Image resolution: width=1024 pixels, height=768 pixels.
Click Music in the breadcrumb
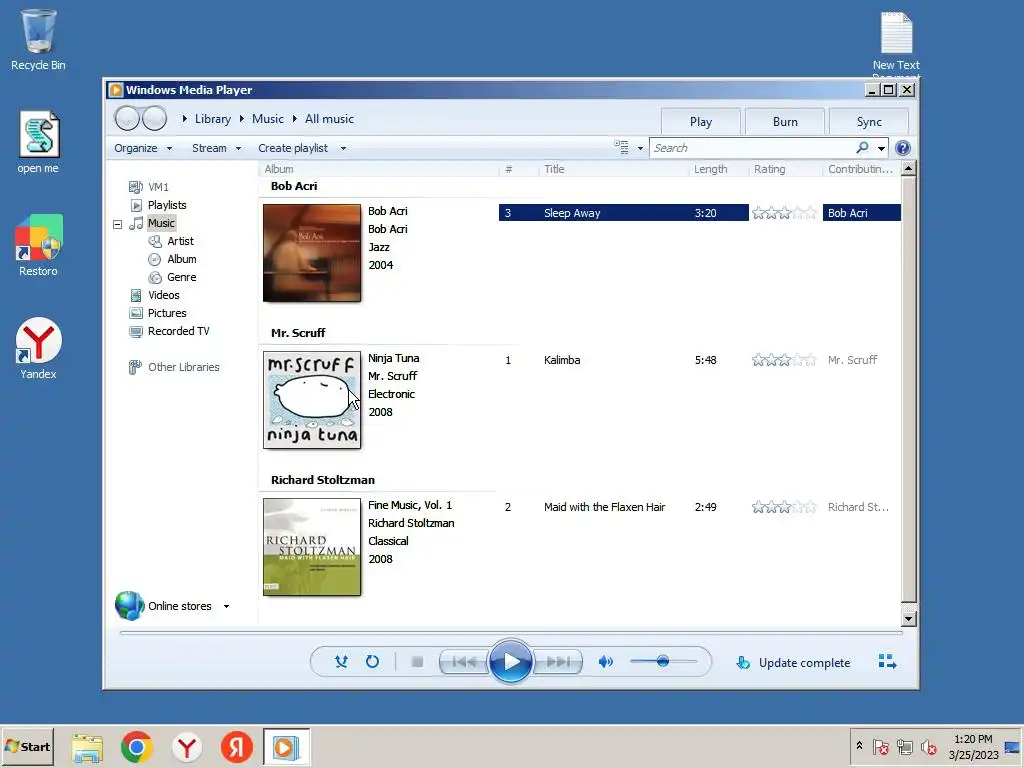(268, 119)
